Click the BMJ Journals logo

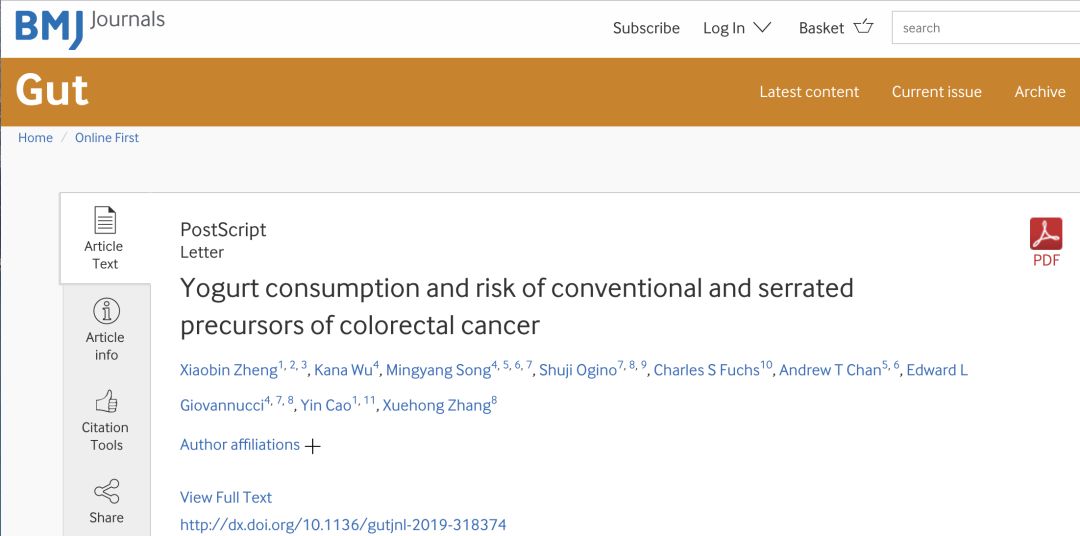point(90,28)
